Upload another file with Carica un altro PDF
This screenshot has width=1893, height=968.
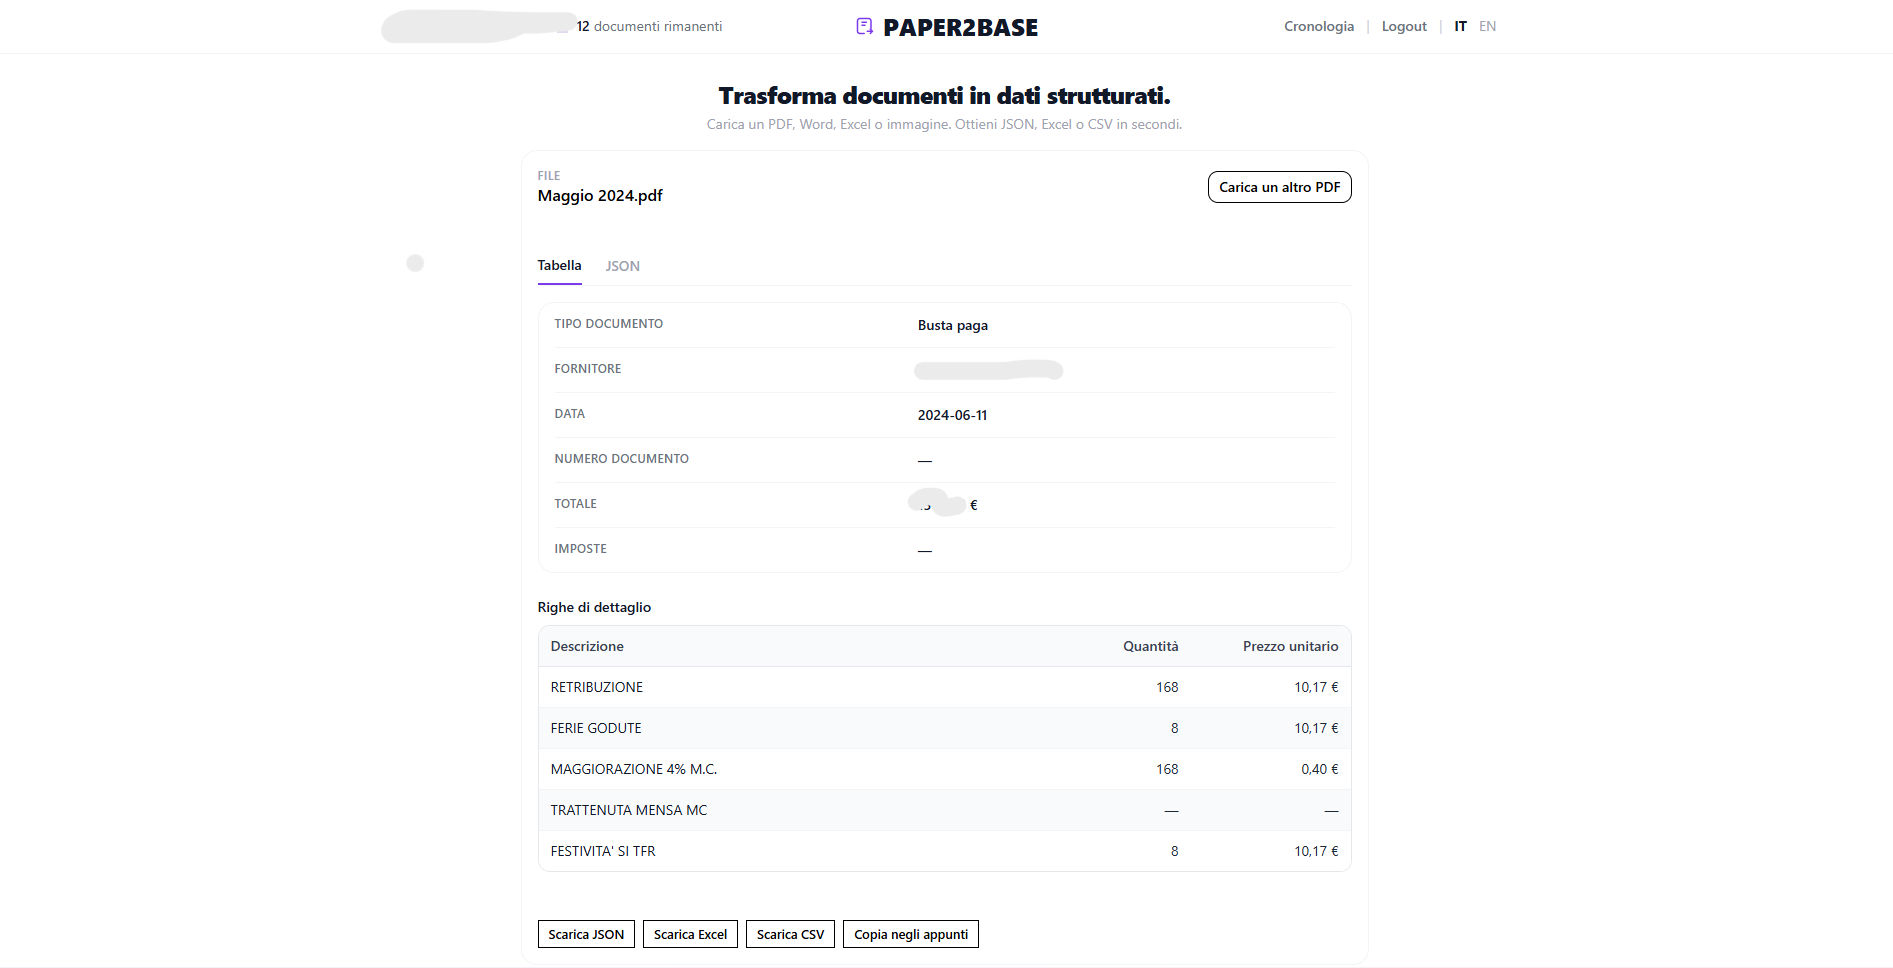[x=1280, y=187]
